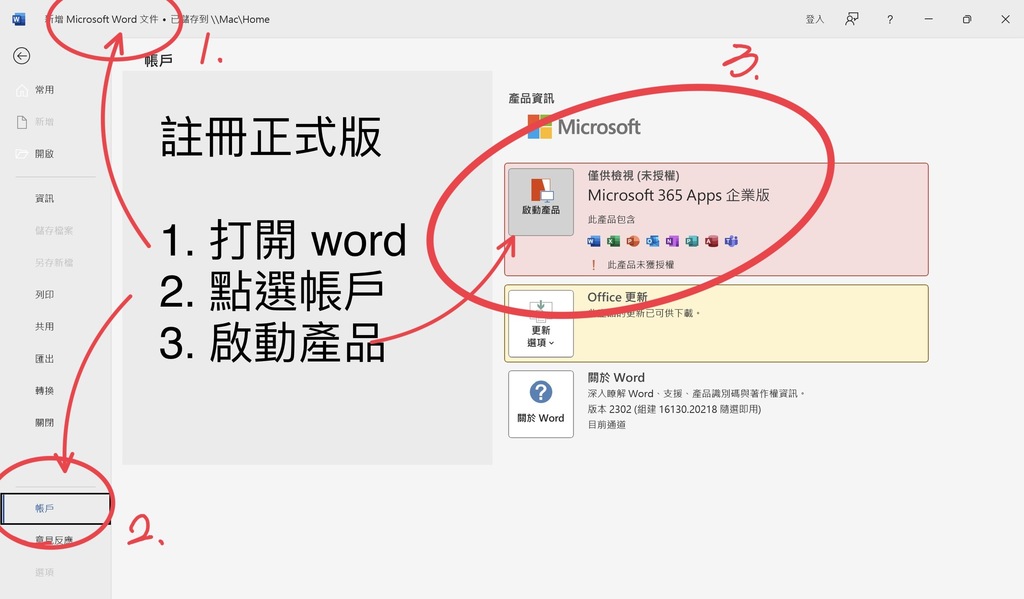Click 關閉 (Close) in the sidebar
The height and width of the screenshot is (599, 1024).
click(x=44, y=422)
